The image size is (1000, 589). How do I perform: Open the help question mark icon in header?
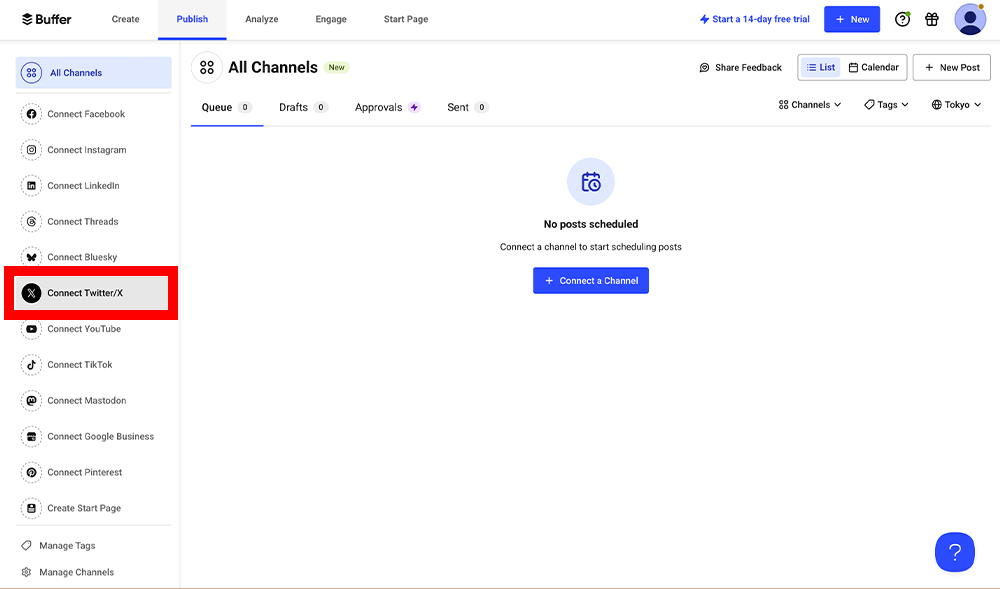point(902,19)
